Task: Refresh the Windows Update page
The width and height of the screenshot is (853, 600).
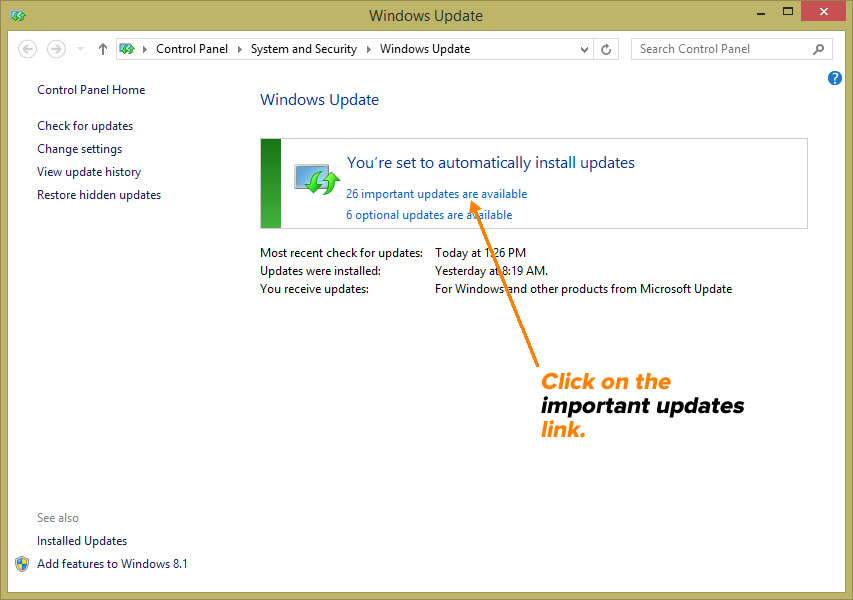Action: point(605,49)
